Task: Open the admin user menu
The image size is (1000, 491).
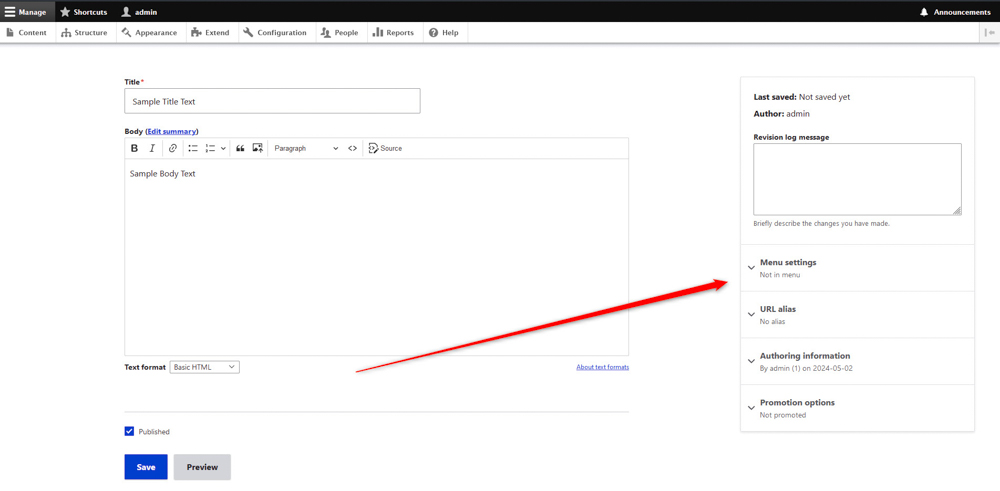Action: point(140,12)
